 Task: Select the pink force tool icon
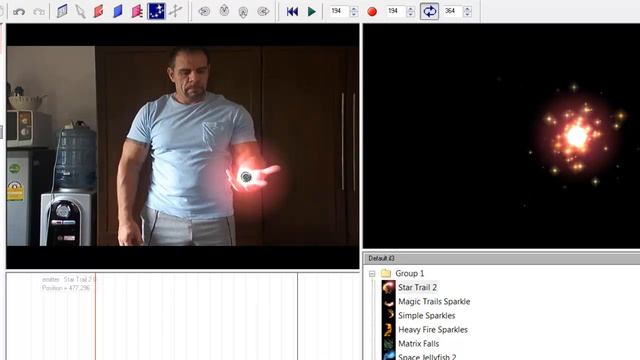coord(137,11)
